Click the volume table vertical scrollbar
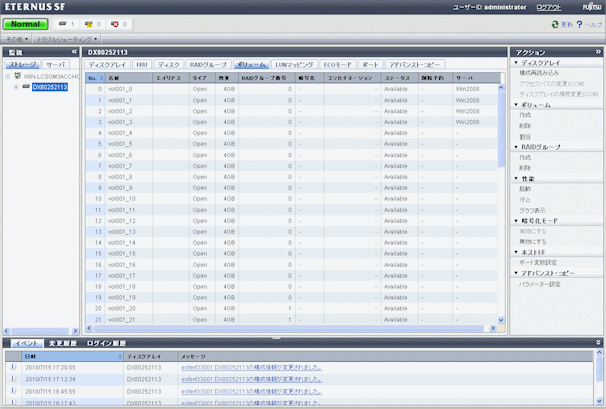The image size is (606, 409). pos(501,130)
